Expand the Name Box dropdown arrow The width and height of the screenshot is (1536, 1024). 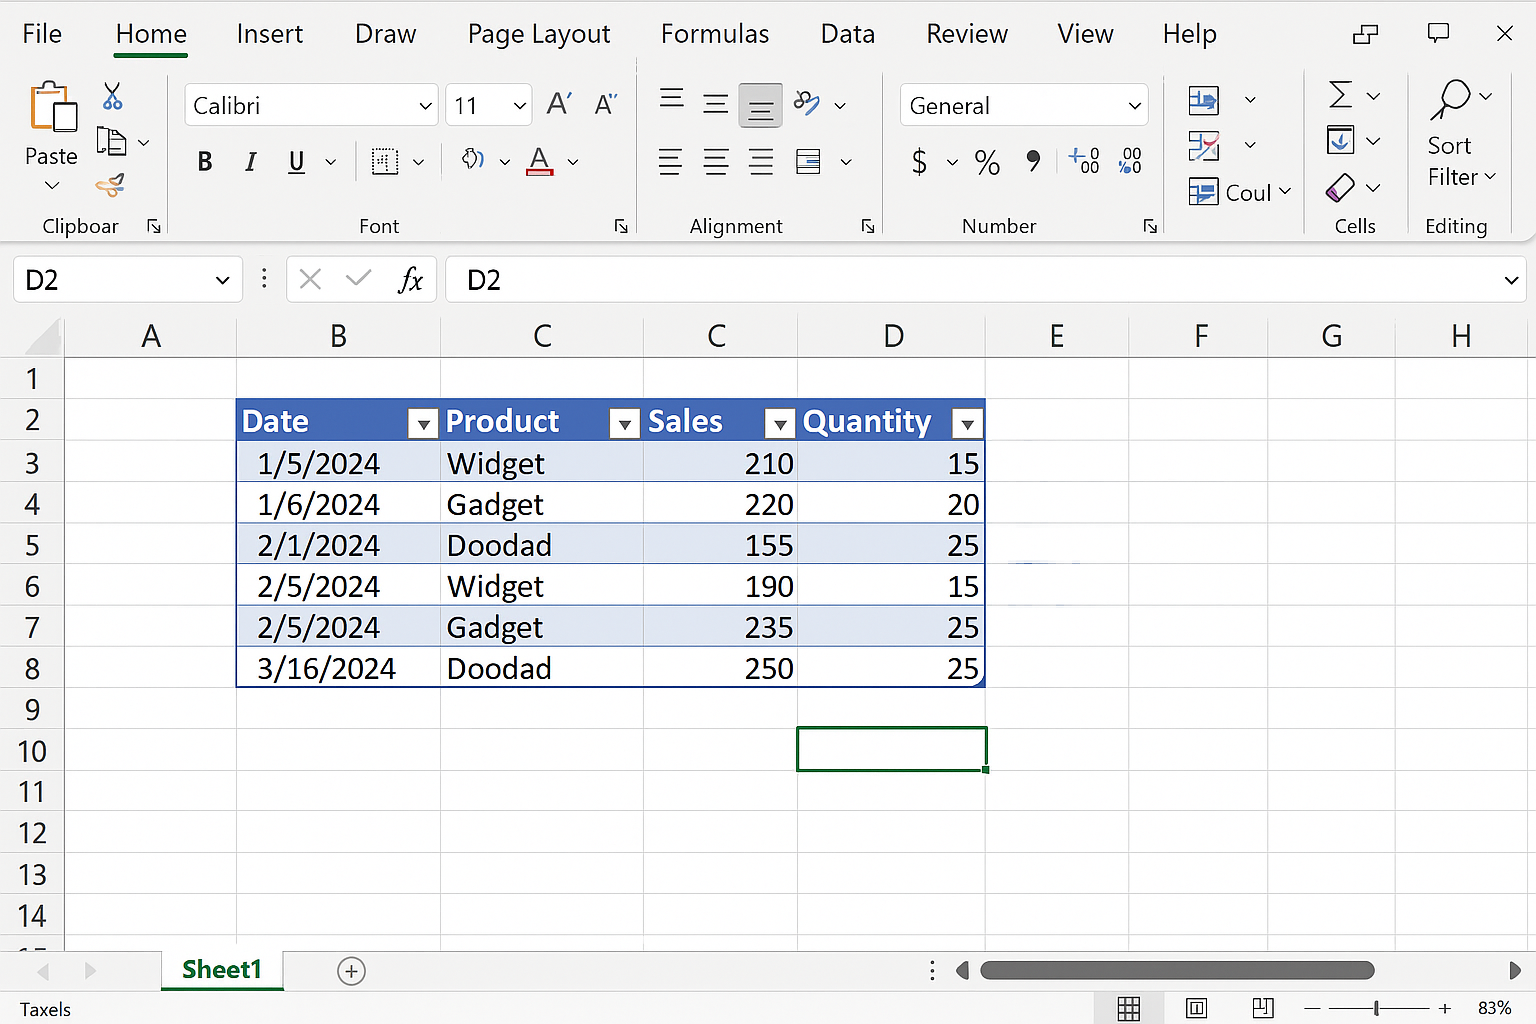[222, 280]
